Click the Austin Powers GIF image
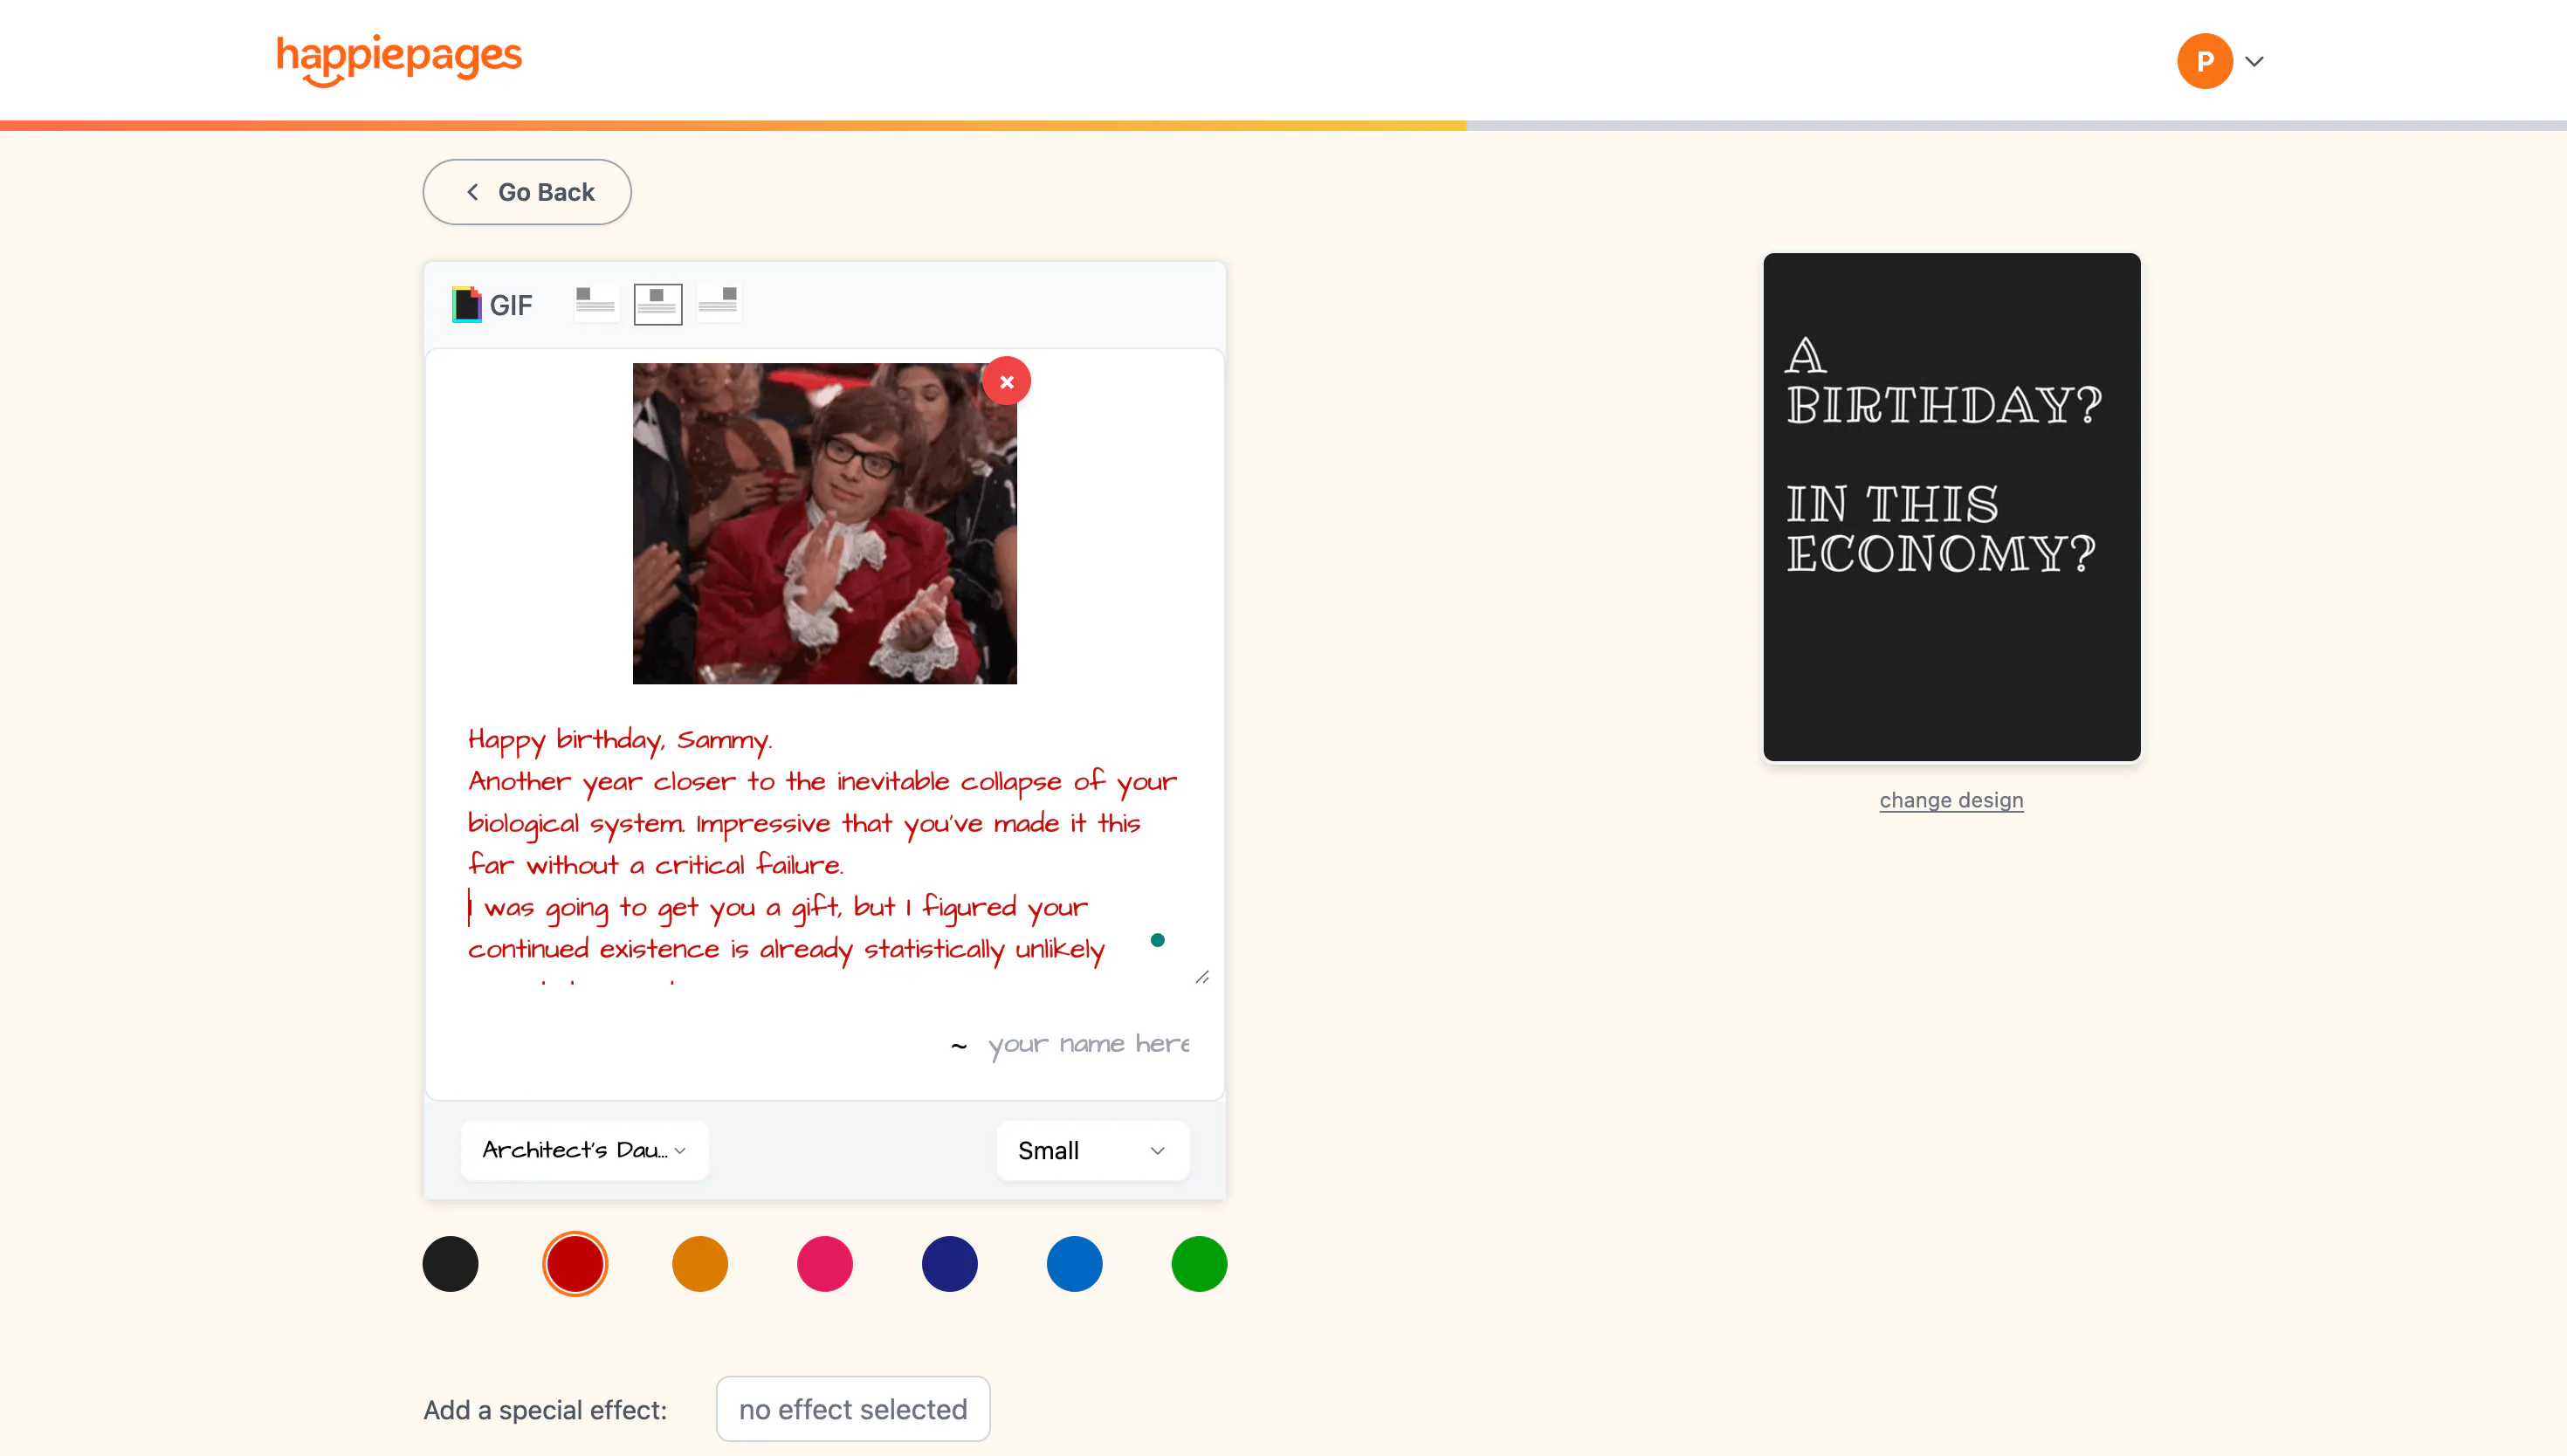2567x1456 pixels. (824, 523)
